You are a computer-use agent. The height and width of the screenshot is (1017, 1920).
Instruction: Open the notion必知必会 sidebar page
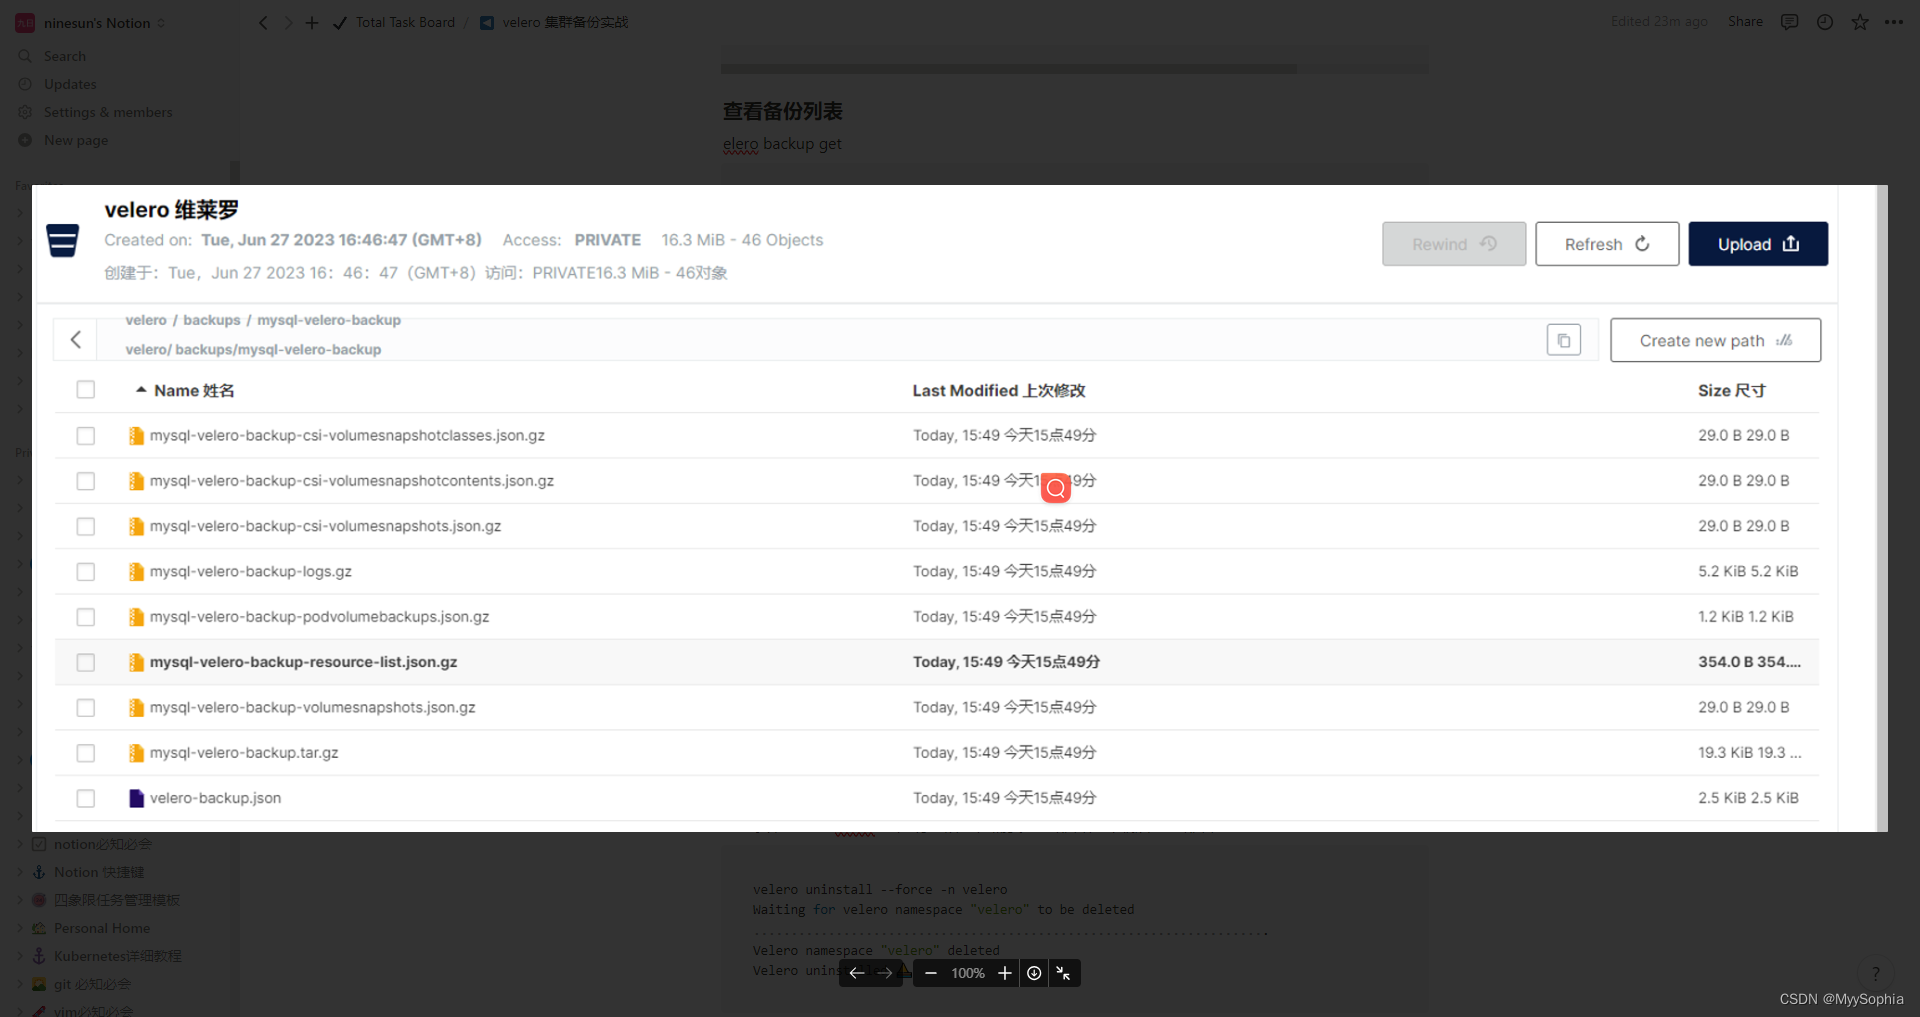point(103,844)
